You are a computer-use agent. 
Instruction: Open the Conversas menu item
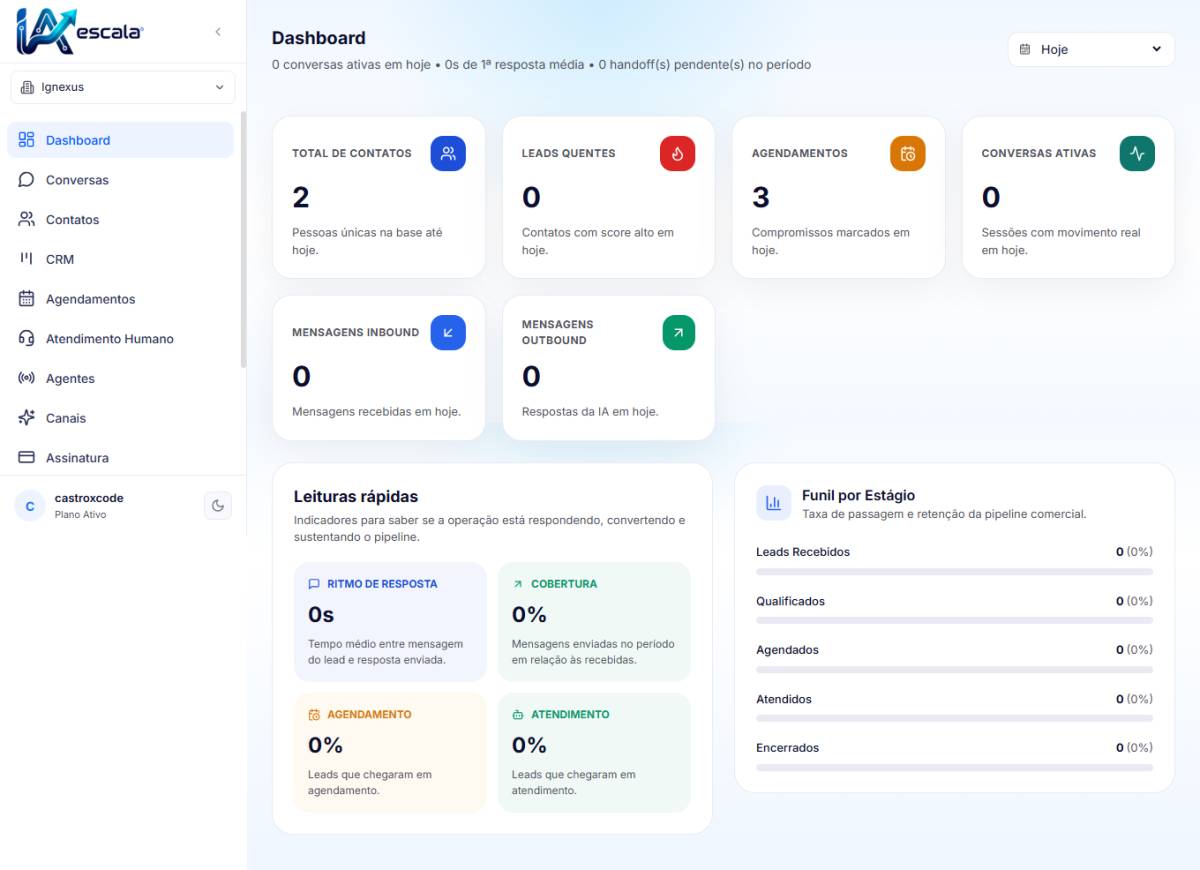click(x=120, y=180)
